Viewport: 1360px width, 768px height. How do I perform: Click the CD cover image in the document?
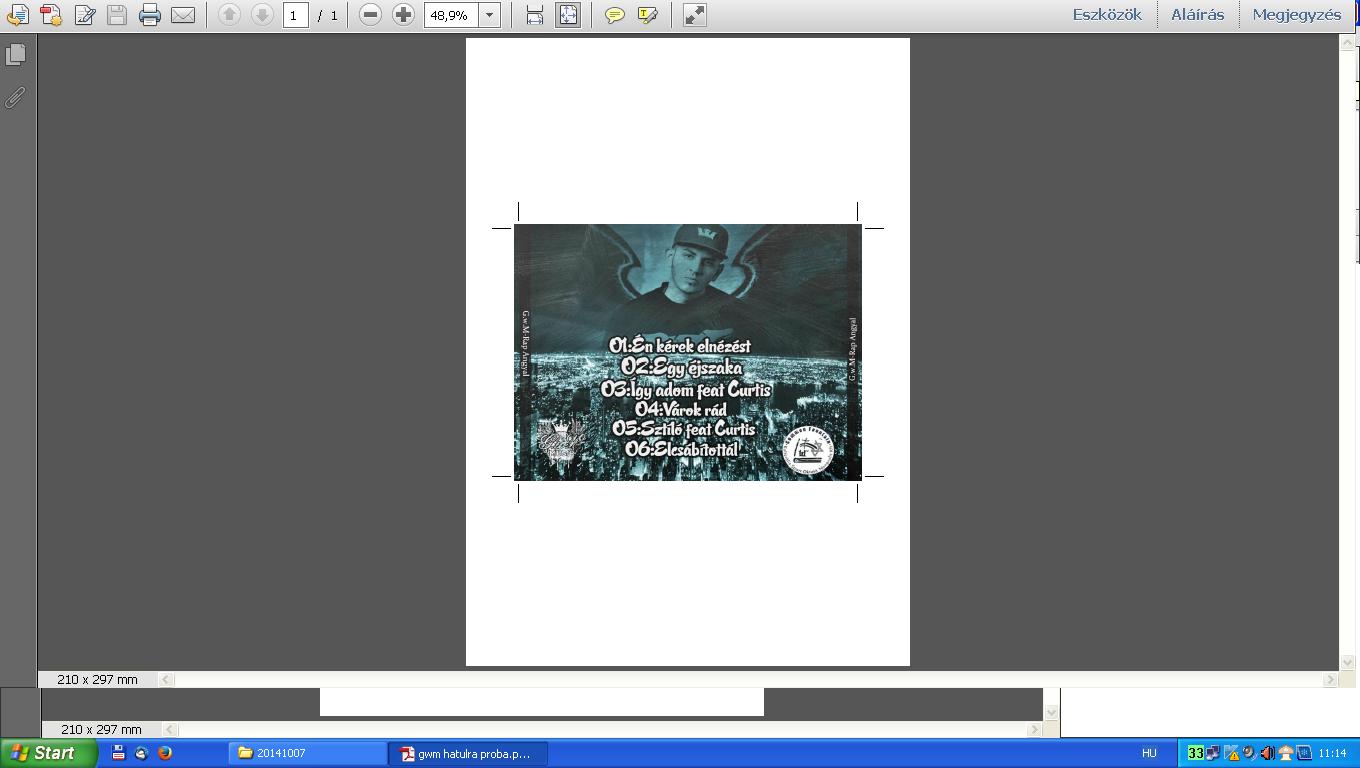tap(688, 352)
